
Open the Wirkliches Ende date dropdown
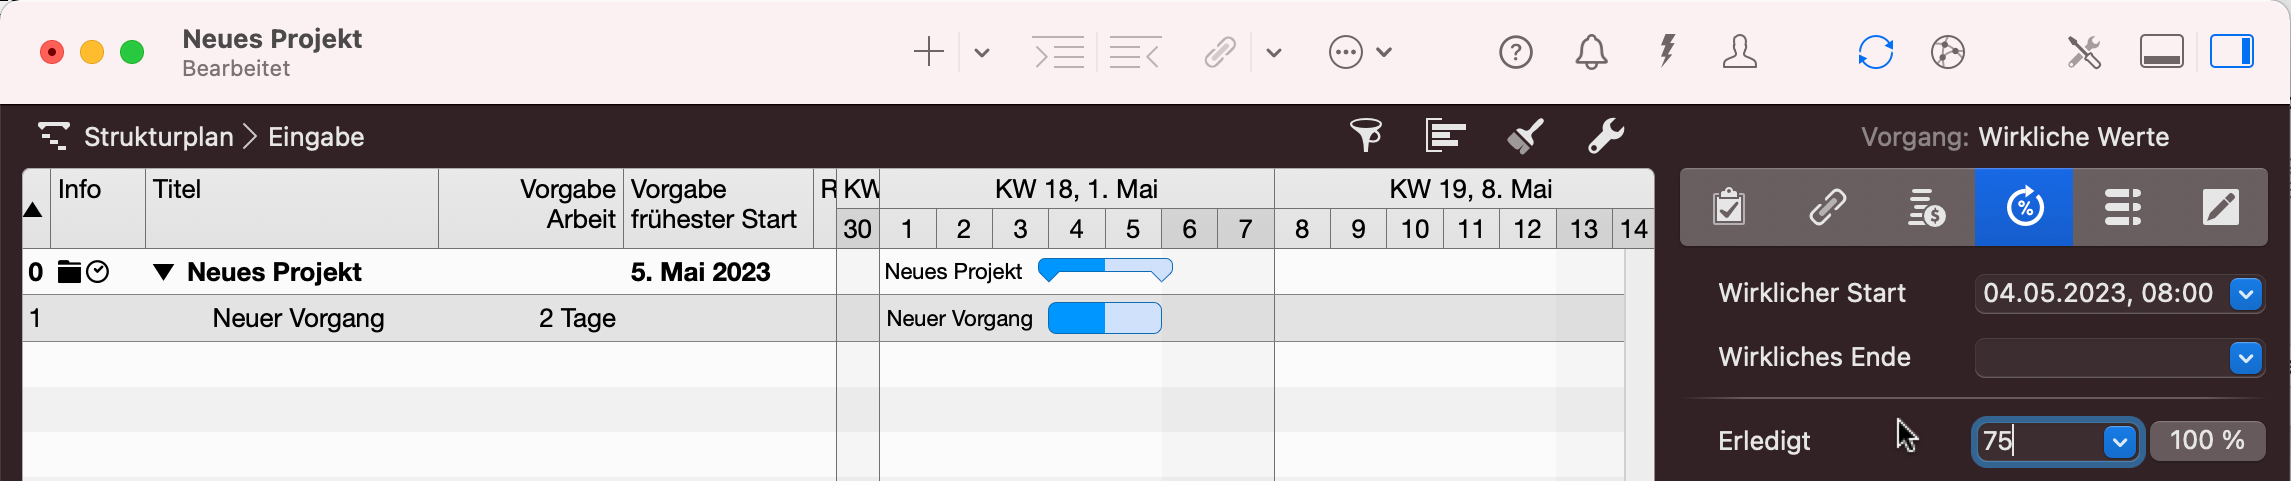(2246, 358)
